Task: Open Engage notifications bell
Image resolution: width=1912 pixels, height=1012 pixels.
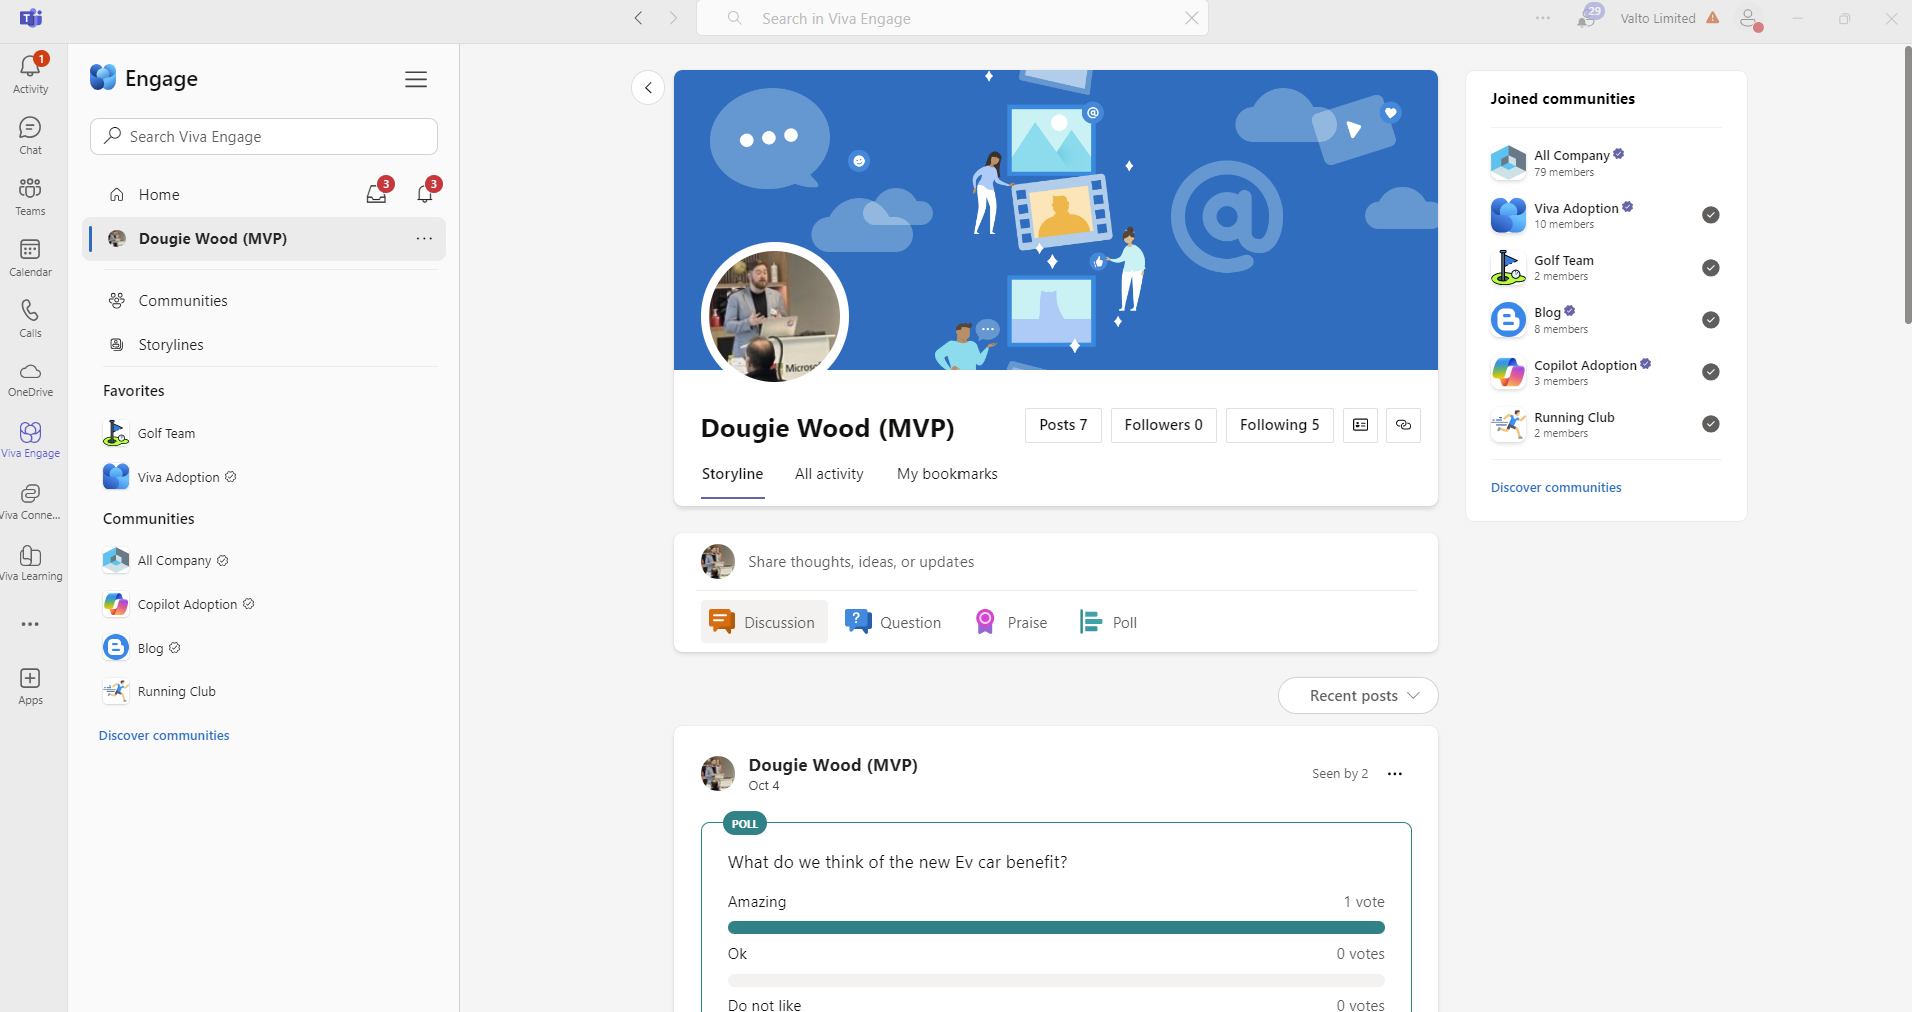Action: (x=426, y=194)
